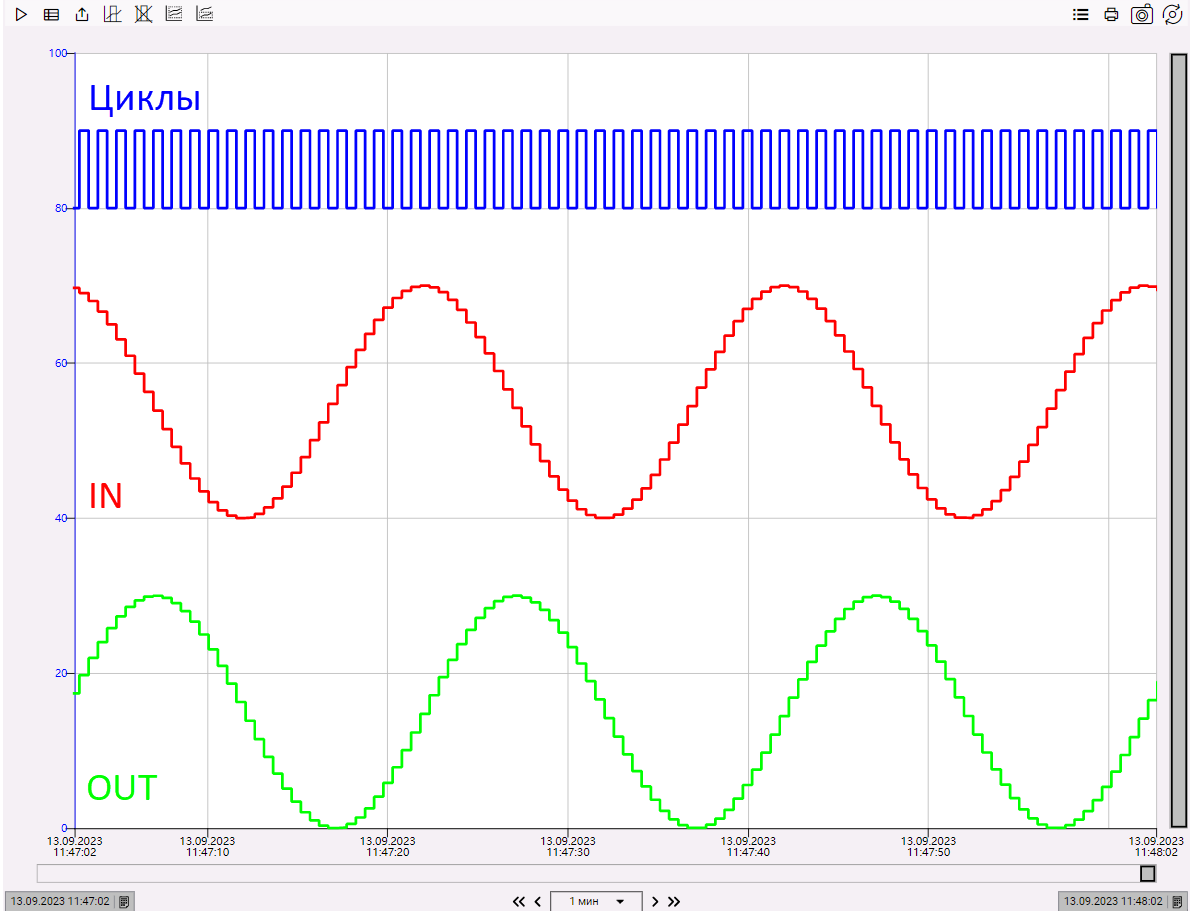Image resolution: width=1190 pixels, height=911 pixels.
Task: Step back one interval with the single-left arrow
Action: pos(538,901)
